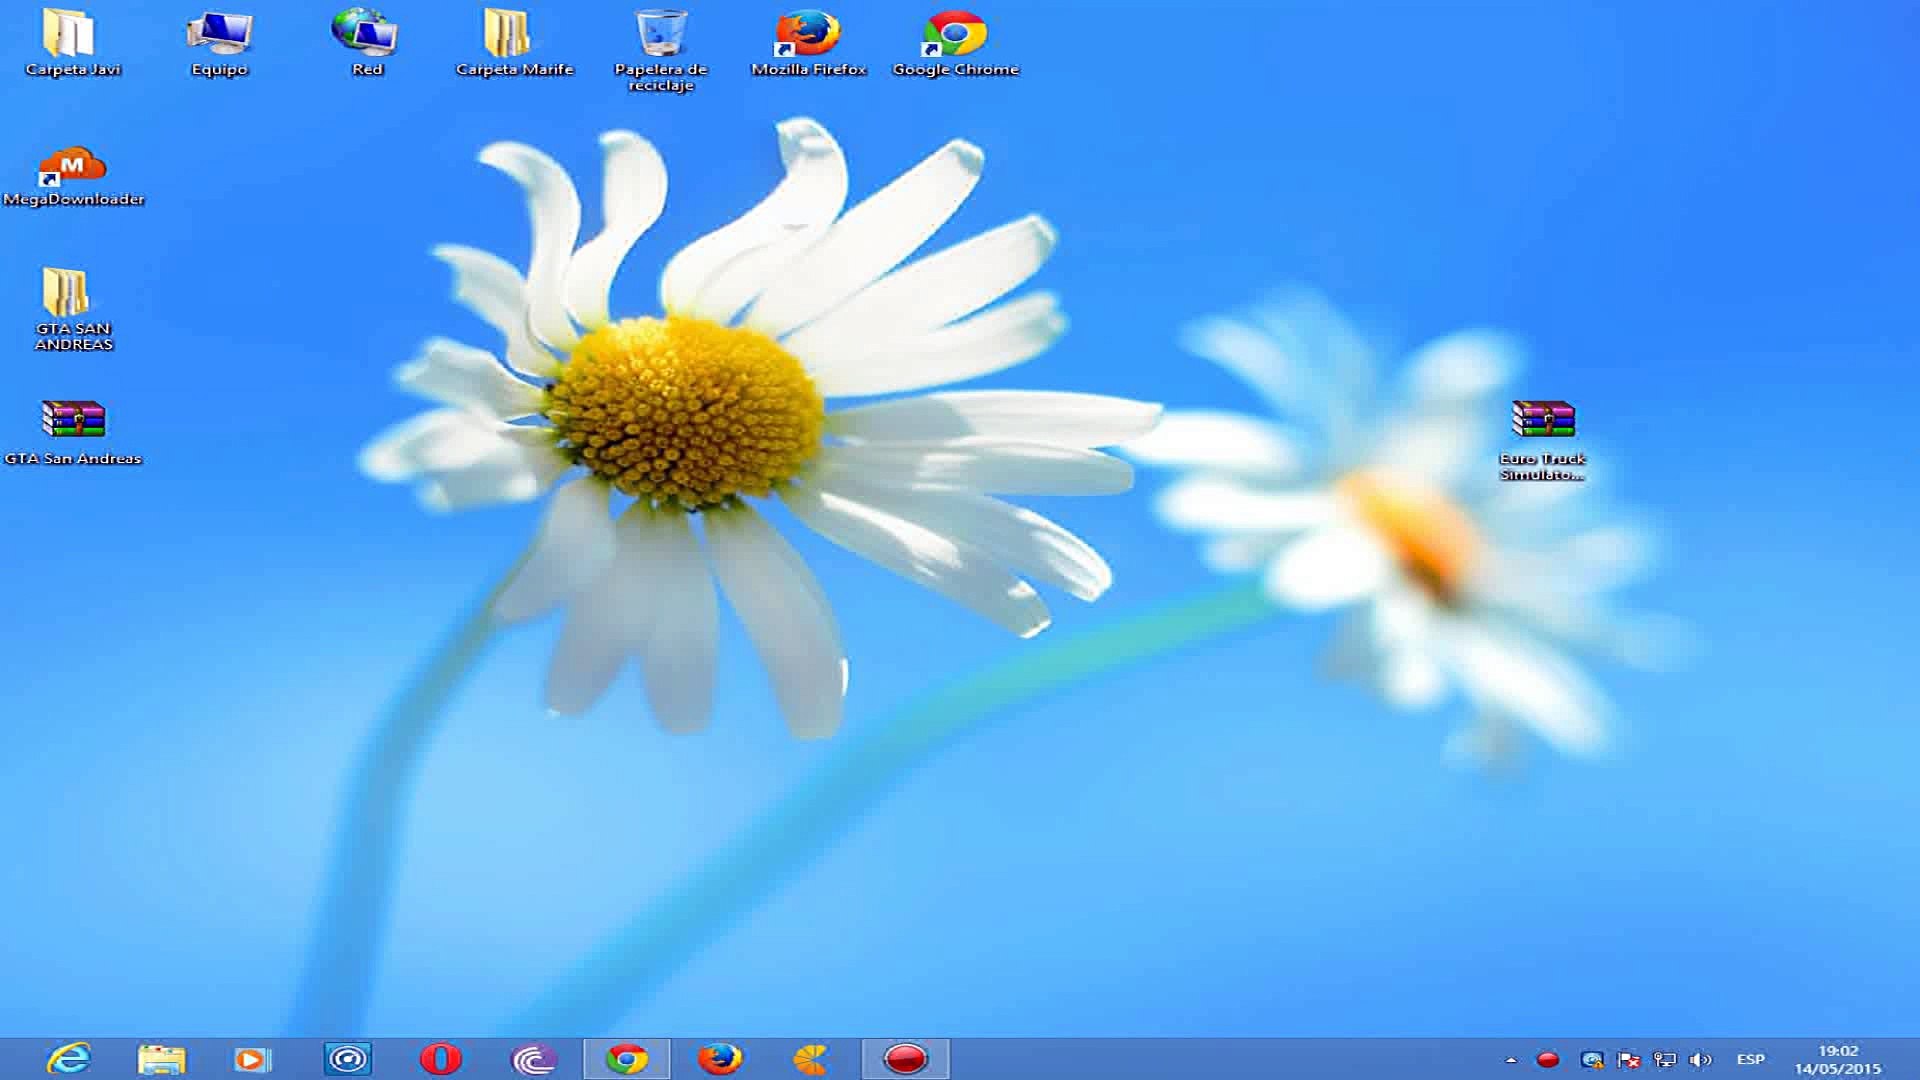Open the media player taskbar icon
The image size is (1920, 1080).
[x=252, y=1058]
